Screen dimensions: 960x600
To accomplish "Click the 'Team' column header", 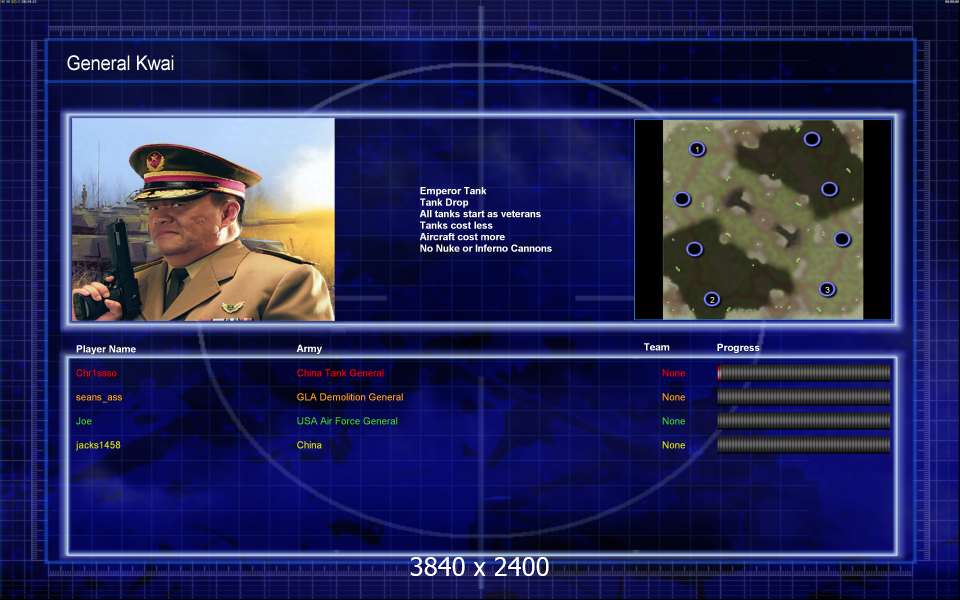I will point(656,347).
